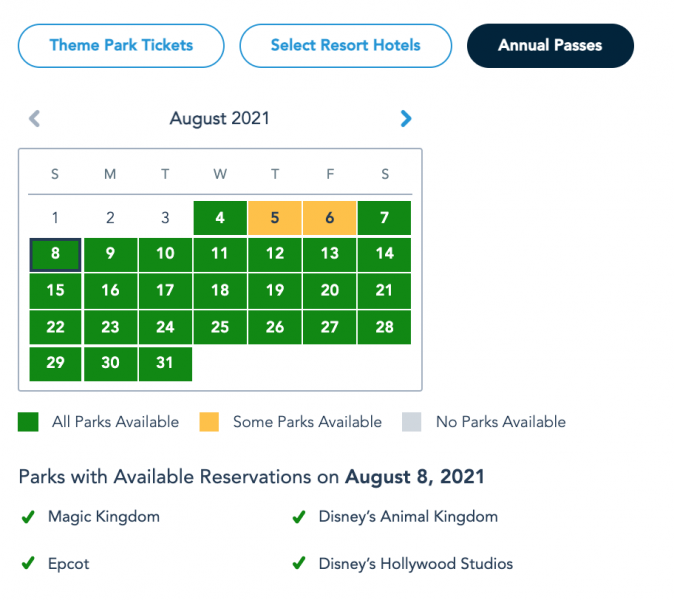Click the Magic Kingdom park name

click(104, 517)
